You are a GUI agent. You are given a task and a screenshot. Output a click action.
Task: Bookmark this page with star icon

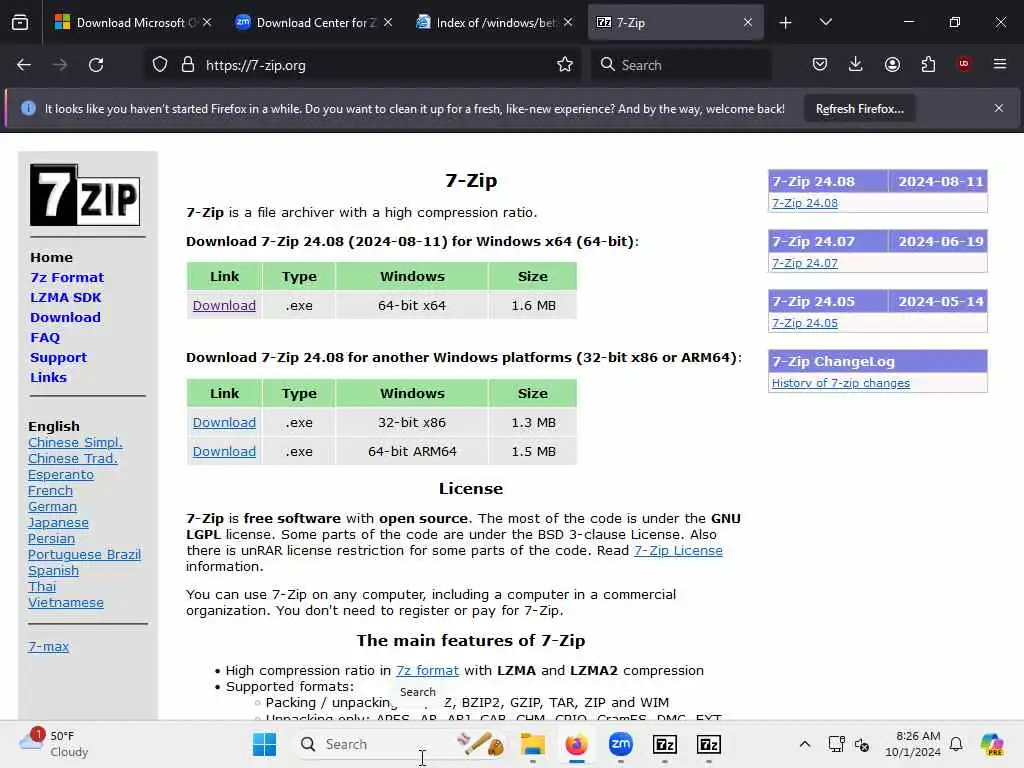(565, 65)
